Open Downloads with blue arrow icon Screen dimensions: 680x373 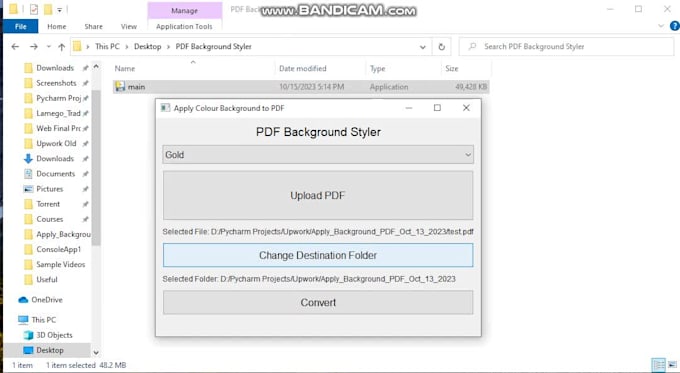[55, 159]
